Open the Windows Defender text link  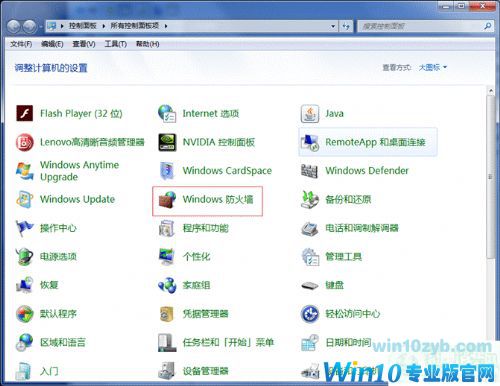tap(367, 171)
